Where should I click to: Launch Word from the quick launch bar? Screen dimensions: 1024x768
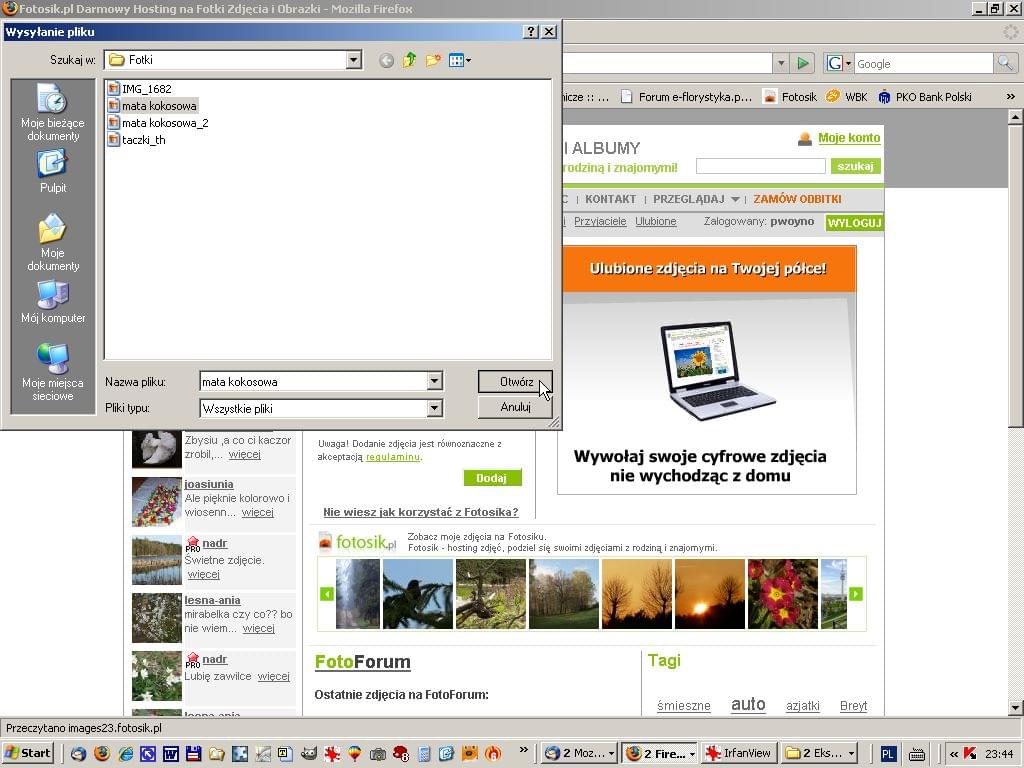point(170,754)
